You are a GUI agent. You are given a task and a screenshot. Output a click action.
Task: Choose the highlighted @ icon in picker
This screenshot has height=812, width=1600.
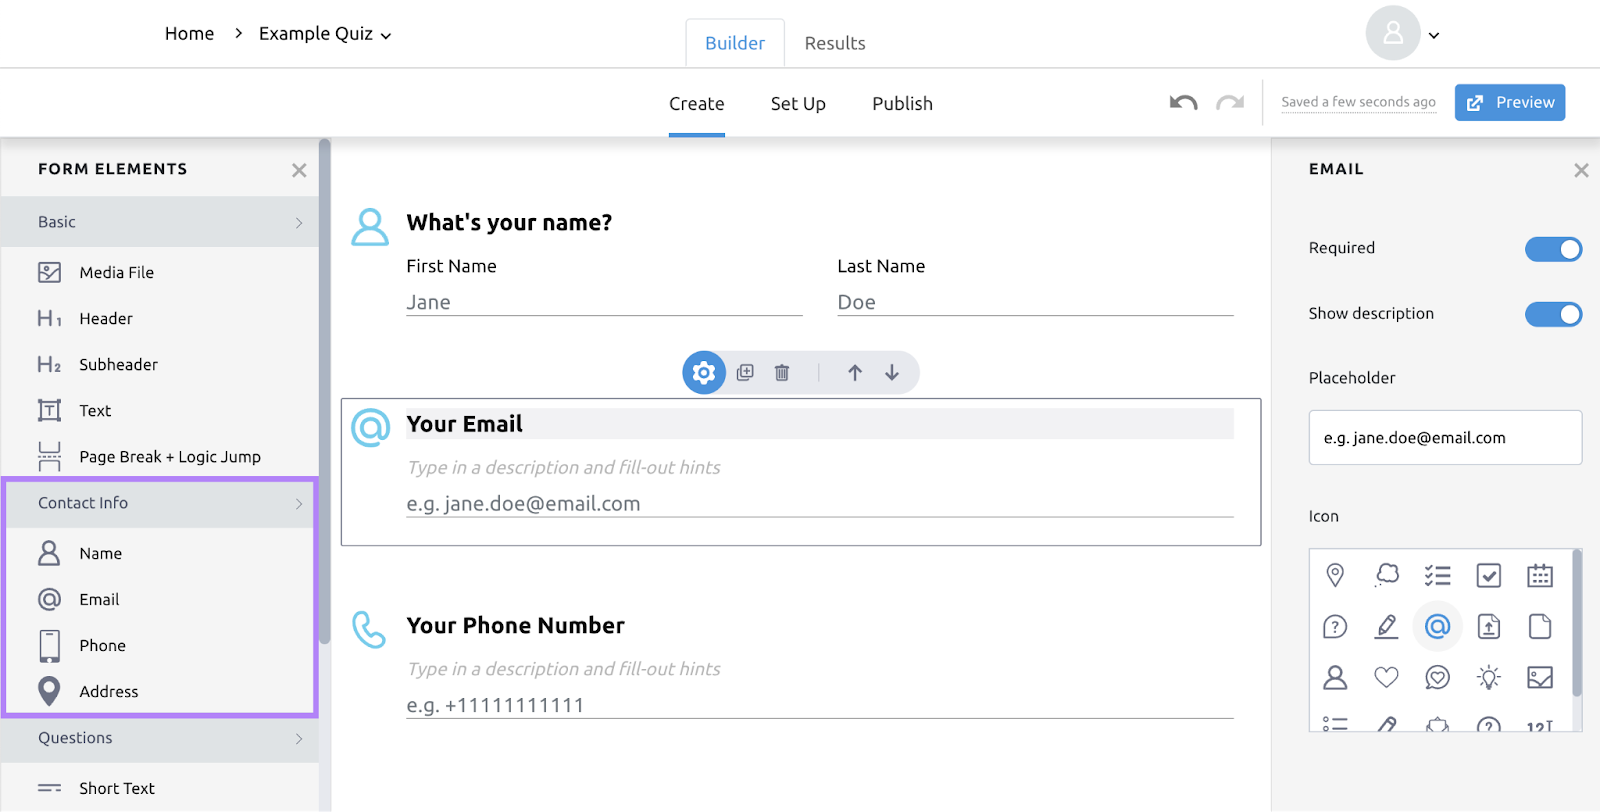1438,627
